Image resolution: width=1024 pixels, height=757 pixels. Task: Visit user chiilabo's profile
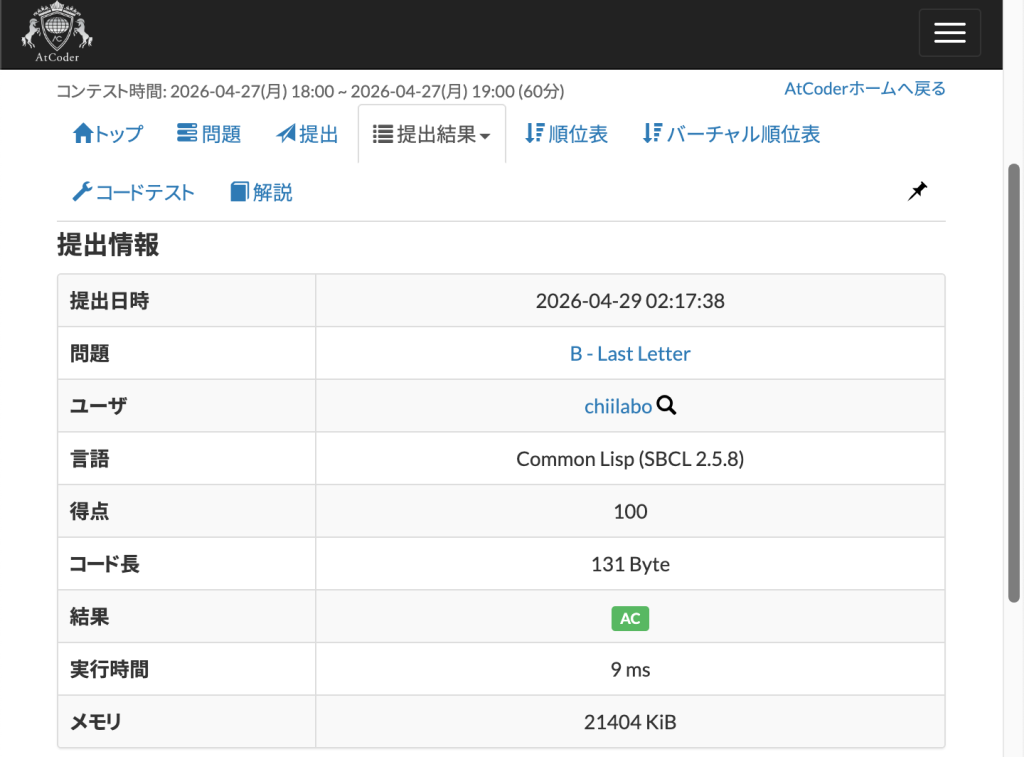coord(618,406)
